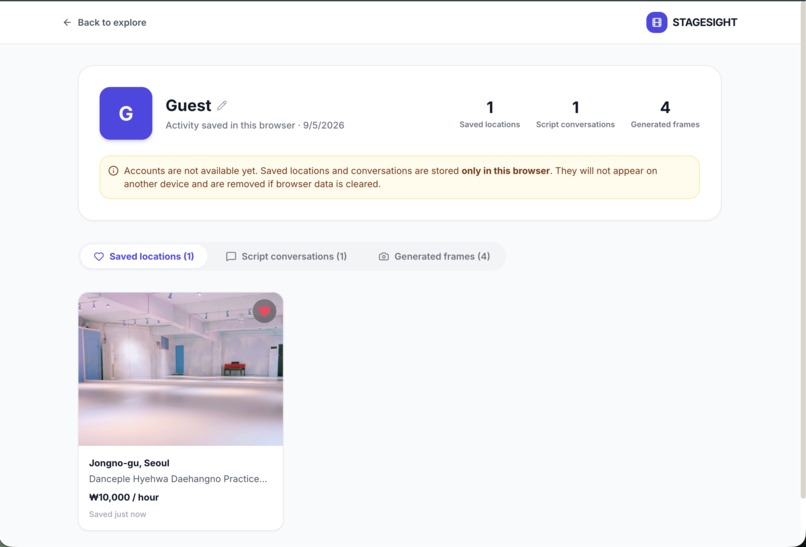Screen dimensions: 806x547
Task: Click the activity saved date text
Action: pyautogui.click(x=255, y=125)
